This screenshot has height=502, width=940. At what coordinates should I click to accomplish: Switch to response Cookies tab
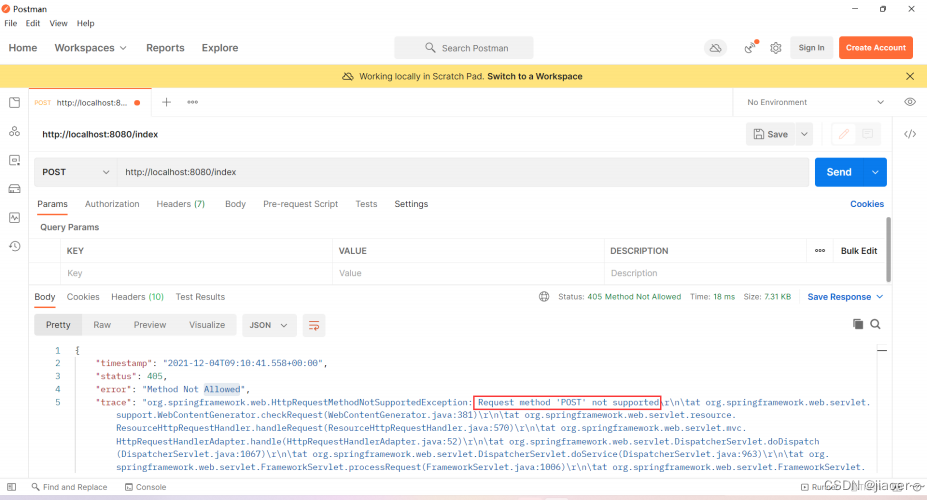(83, 297)
